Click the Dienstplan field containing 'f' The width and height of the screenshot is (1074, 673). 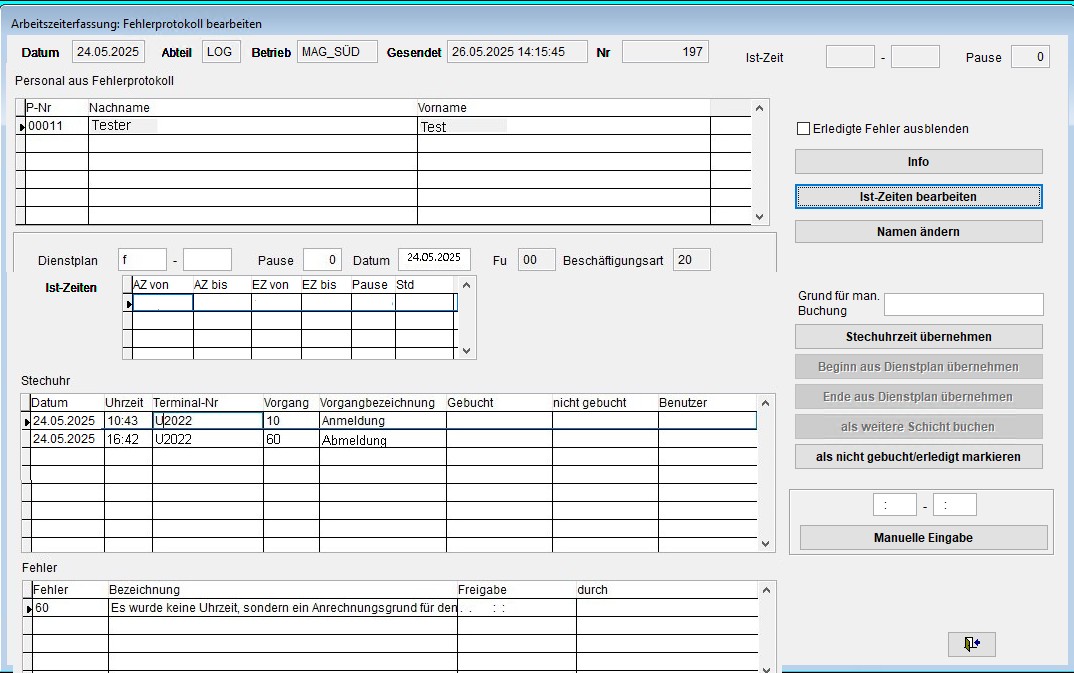(x=142, y=260)
